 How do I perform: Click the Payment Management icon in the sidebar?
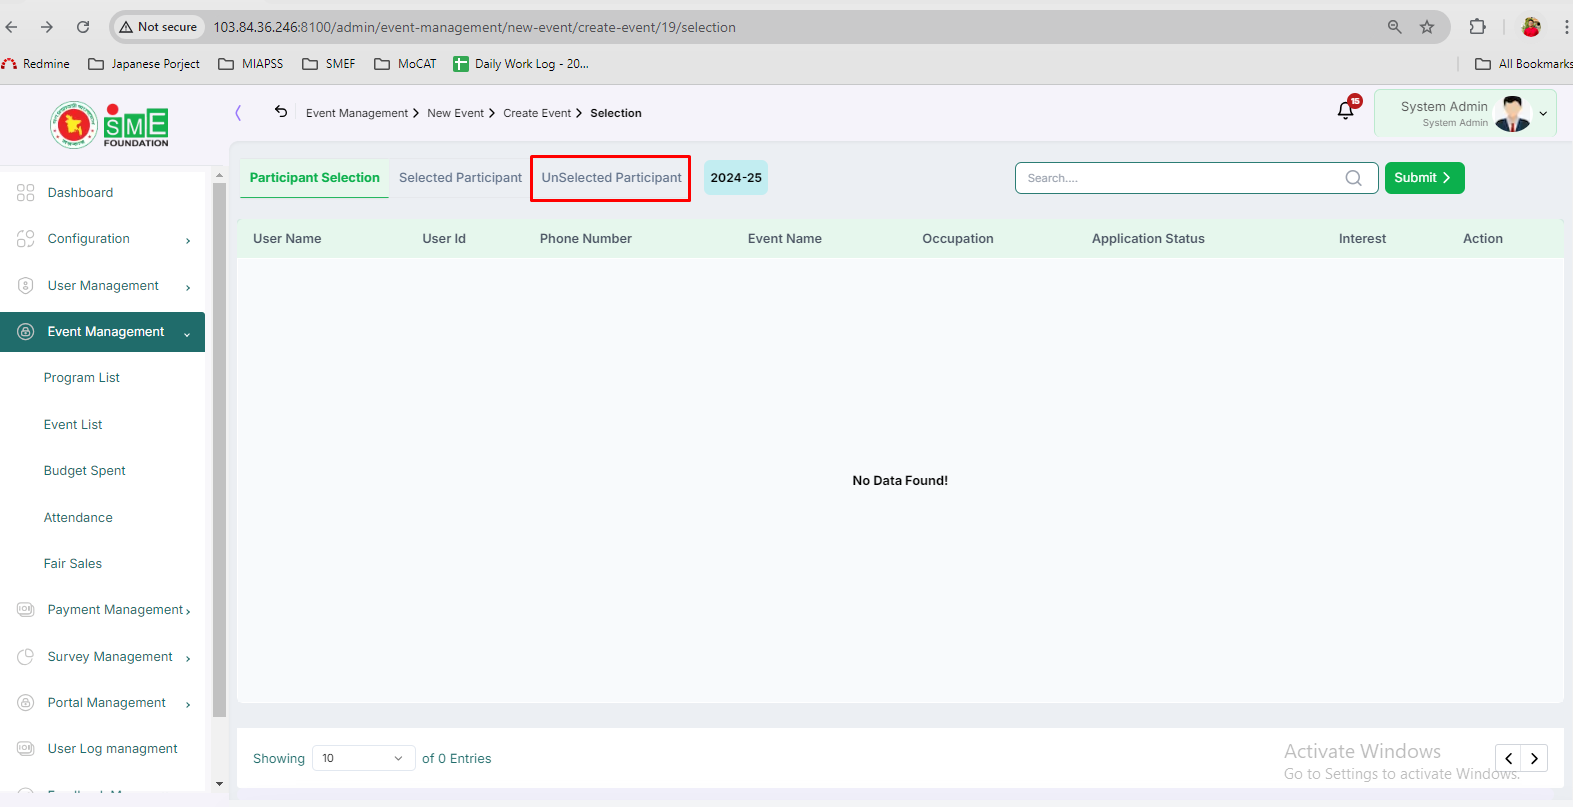click(26, 610)
